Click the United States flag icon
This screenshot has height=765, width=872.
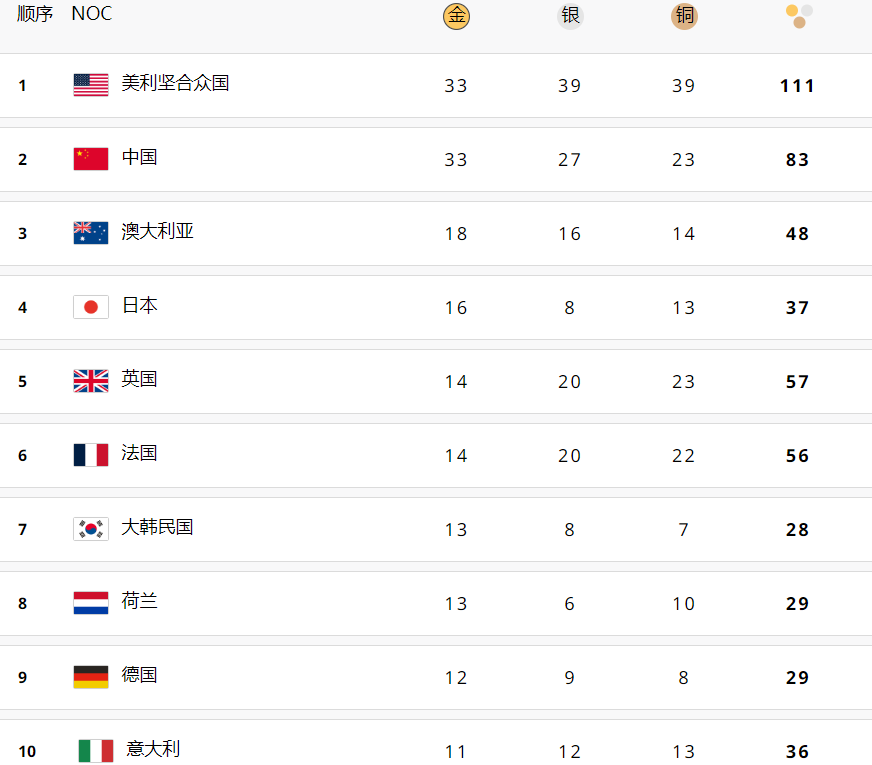point(91,85)
